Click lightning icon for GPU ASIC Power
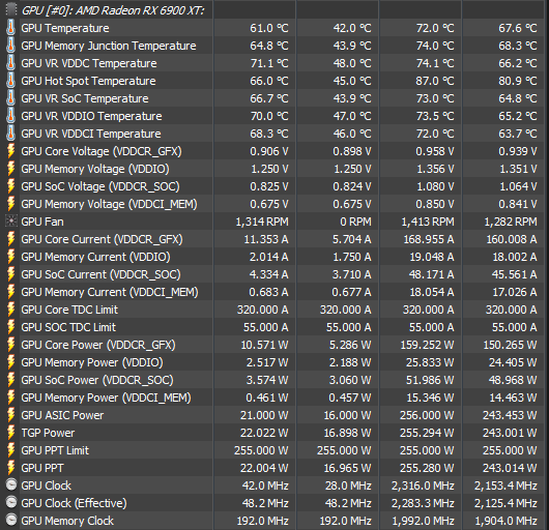 (11, 415)
